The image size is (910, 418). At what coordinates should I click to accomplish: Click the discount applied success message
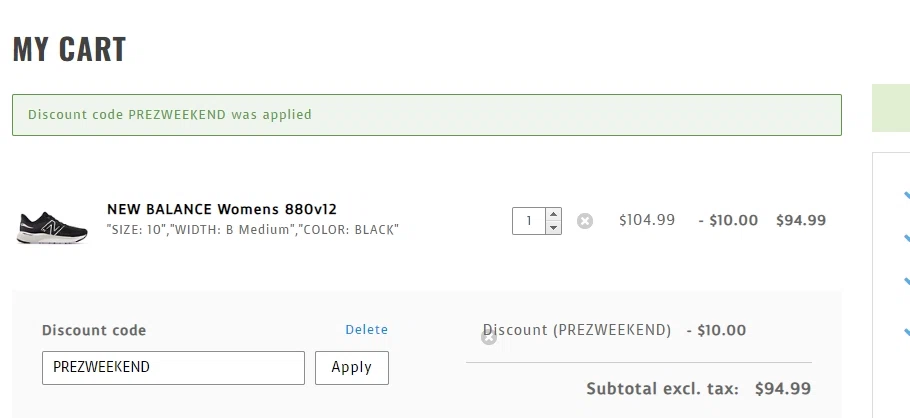(426, 115)
